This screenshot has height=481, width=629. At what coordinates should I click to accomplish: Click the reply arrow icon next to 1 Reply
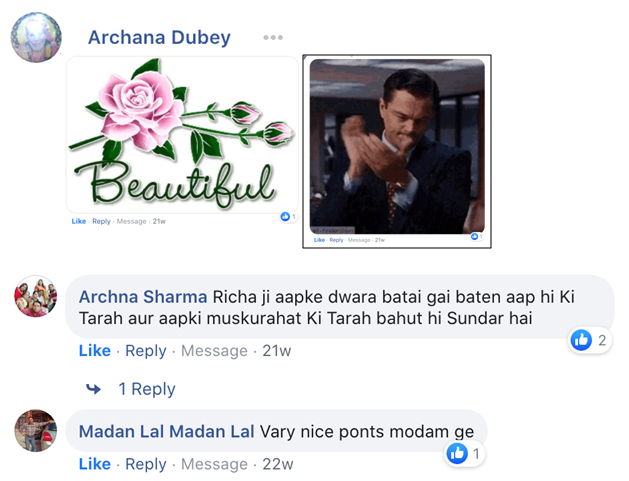(x=93, y=389)
